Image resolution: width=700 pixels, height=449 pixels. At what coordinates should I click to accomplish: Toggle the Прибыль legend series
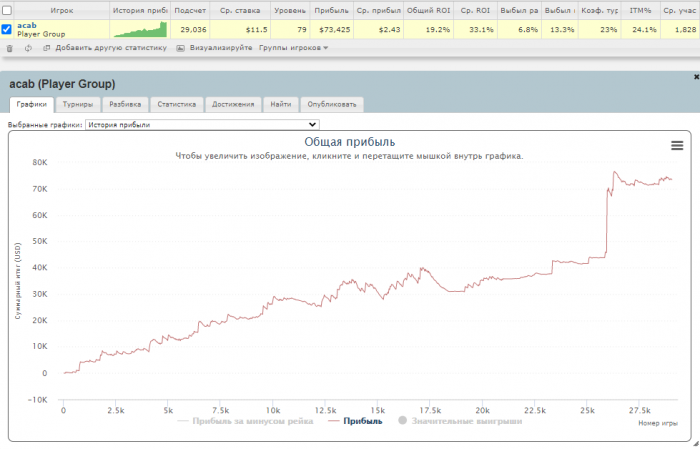click(x=355, y=421)
